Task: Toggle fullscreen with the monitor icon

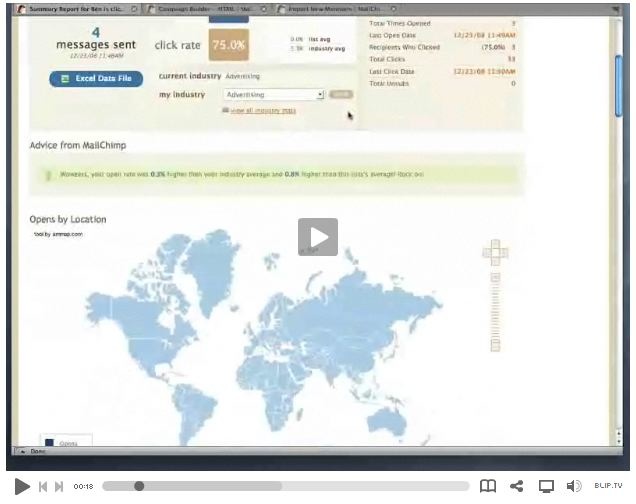Action: [546, 486]
